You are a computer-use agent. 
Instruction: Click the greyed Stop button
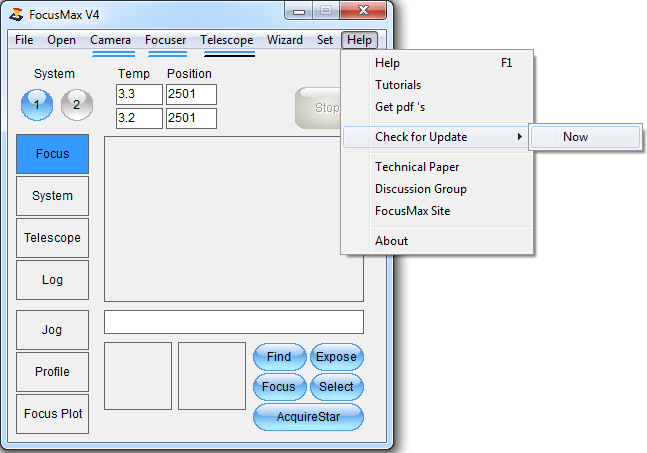[319, 108]
